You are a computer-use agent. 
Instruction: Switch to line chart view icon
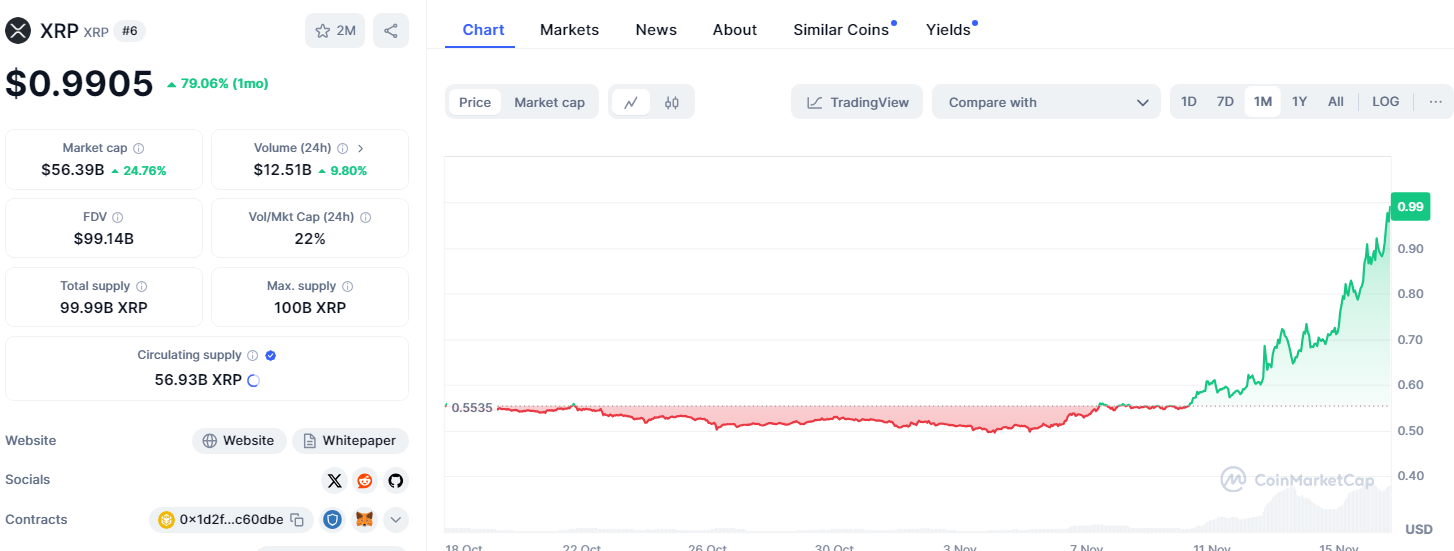click(631, 102)
